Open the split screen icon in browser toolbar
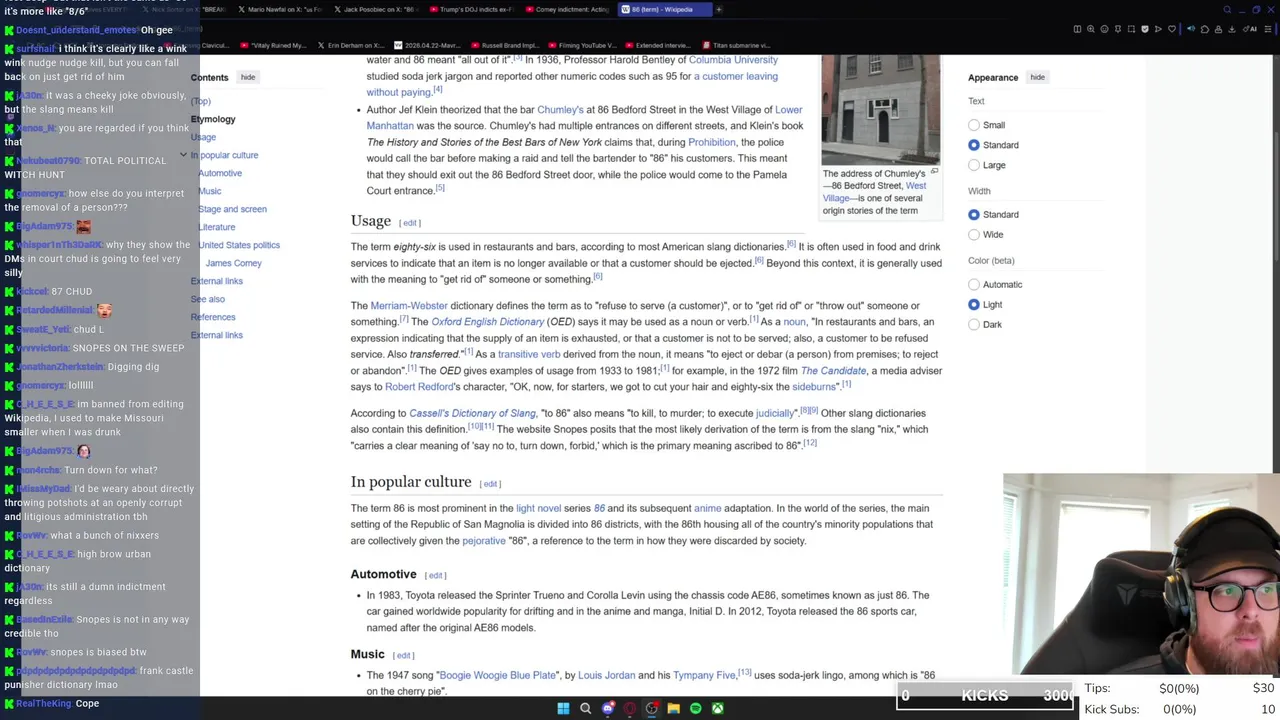The height and width of the screenshot is (720, 1280). (x=1077, y=29)
